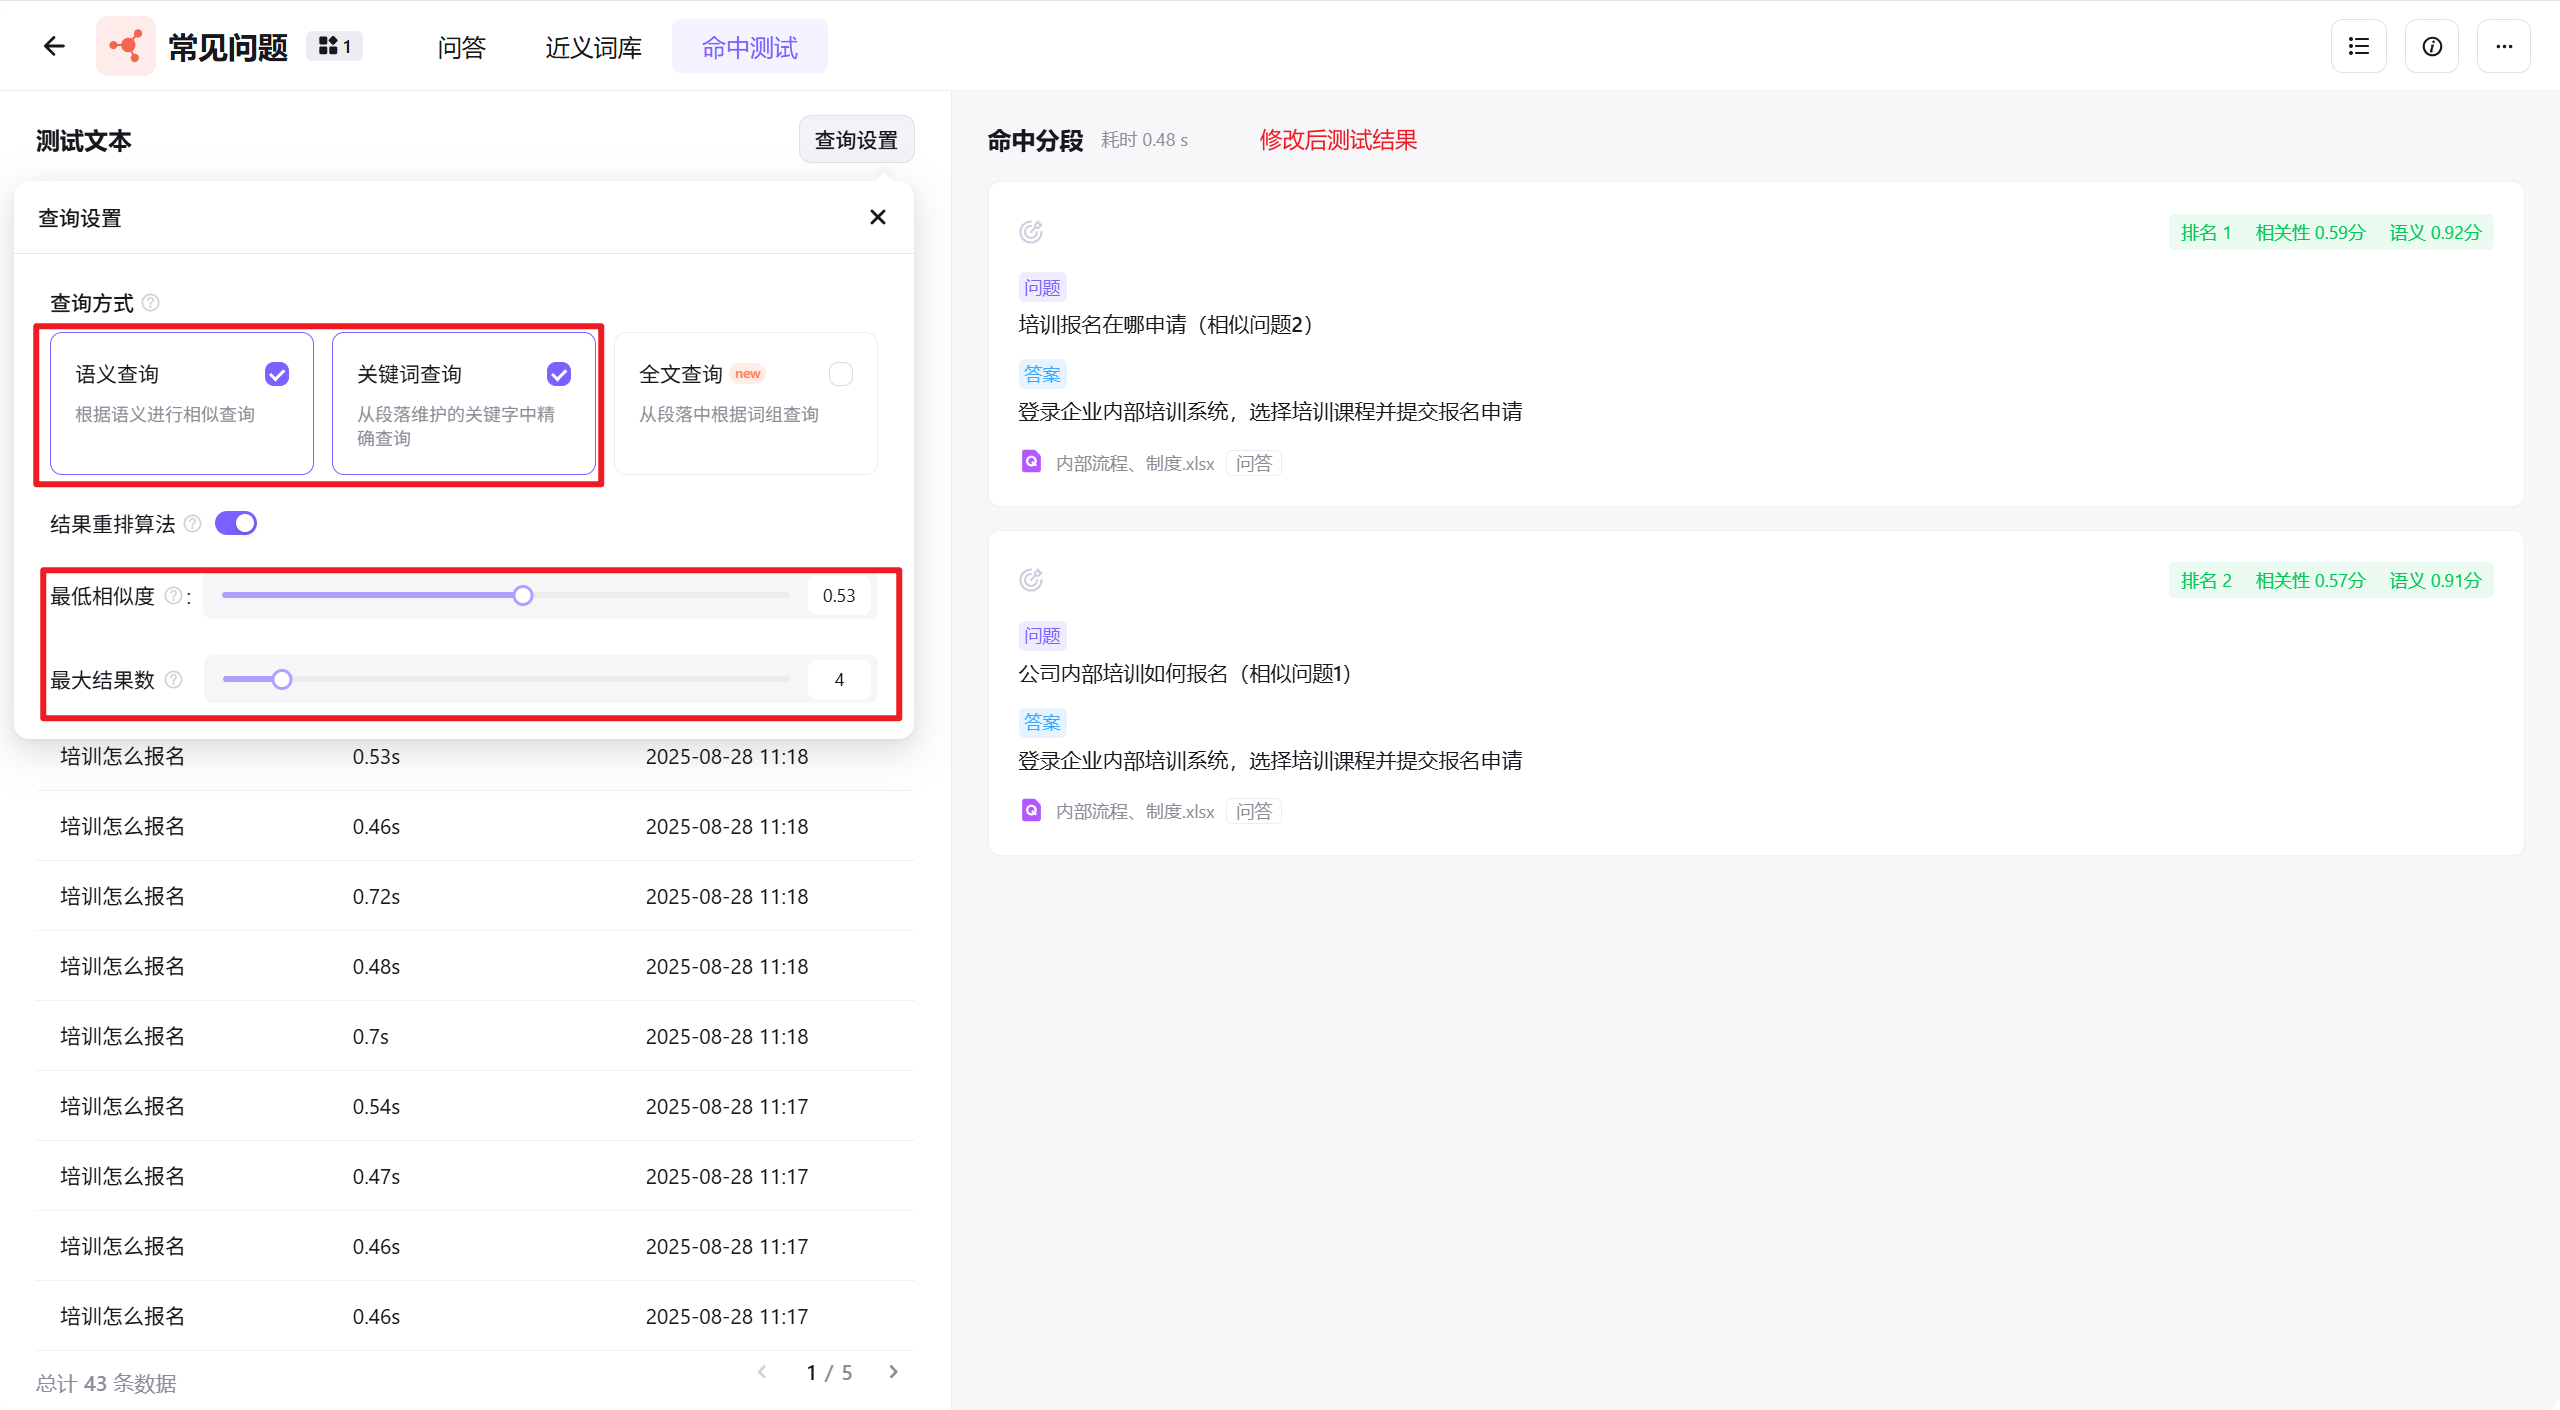Click the back arrow icon
Screen dimensions: 2560x1410
[x=54, y=46]
